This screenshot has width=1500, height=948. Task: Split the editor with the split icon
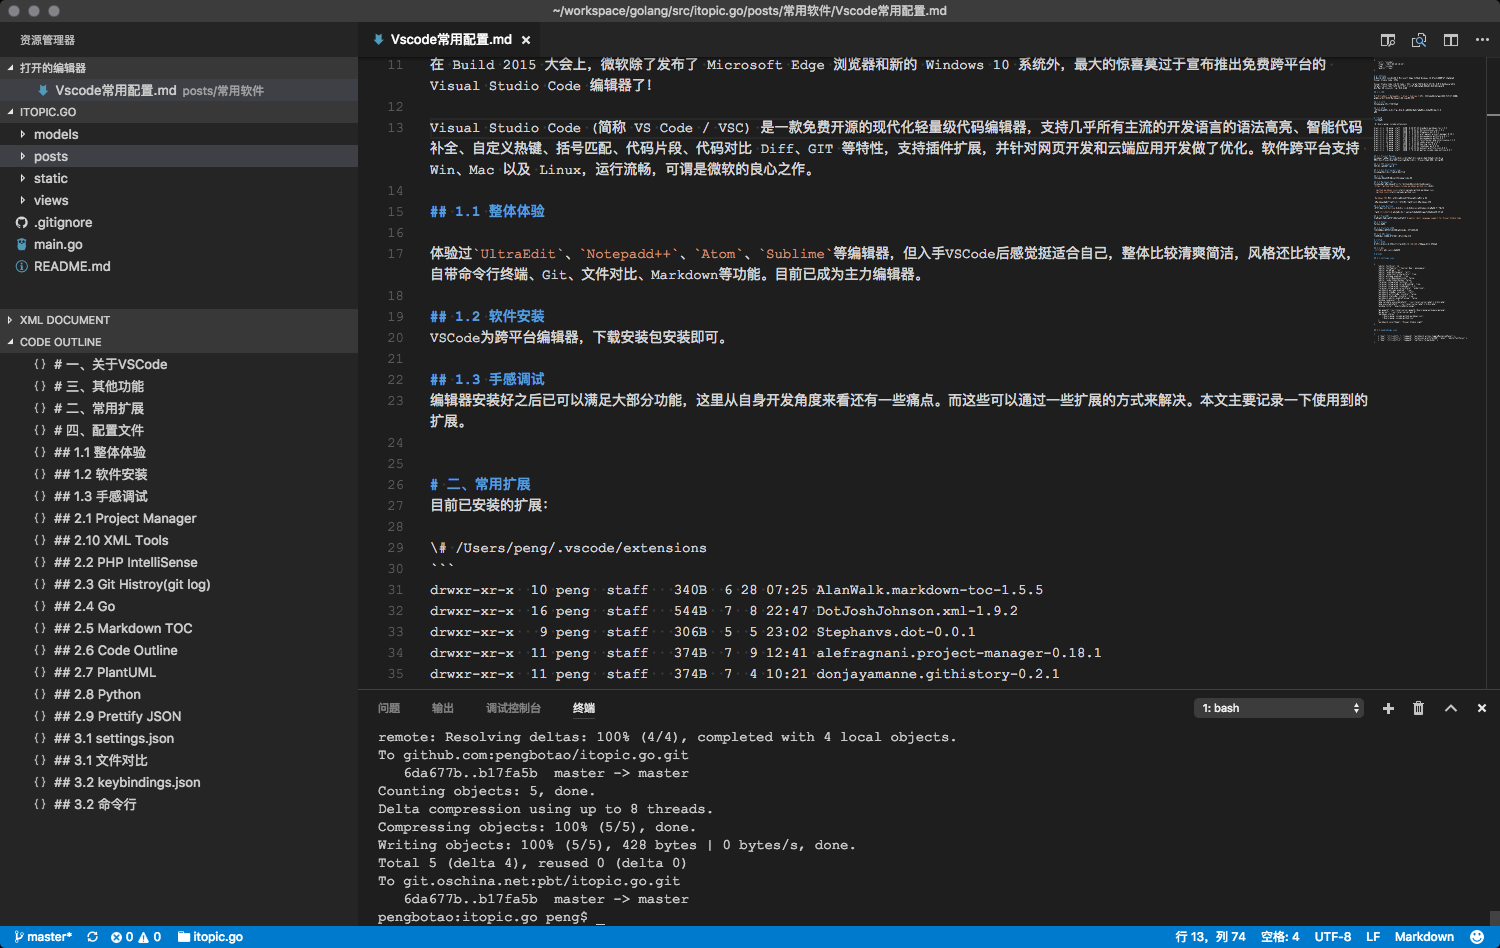1450,40
